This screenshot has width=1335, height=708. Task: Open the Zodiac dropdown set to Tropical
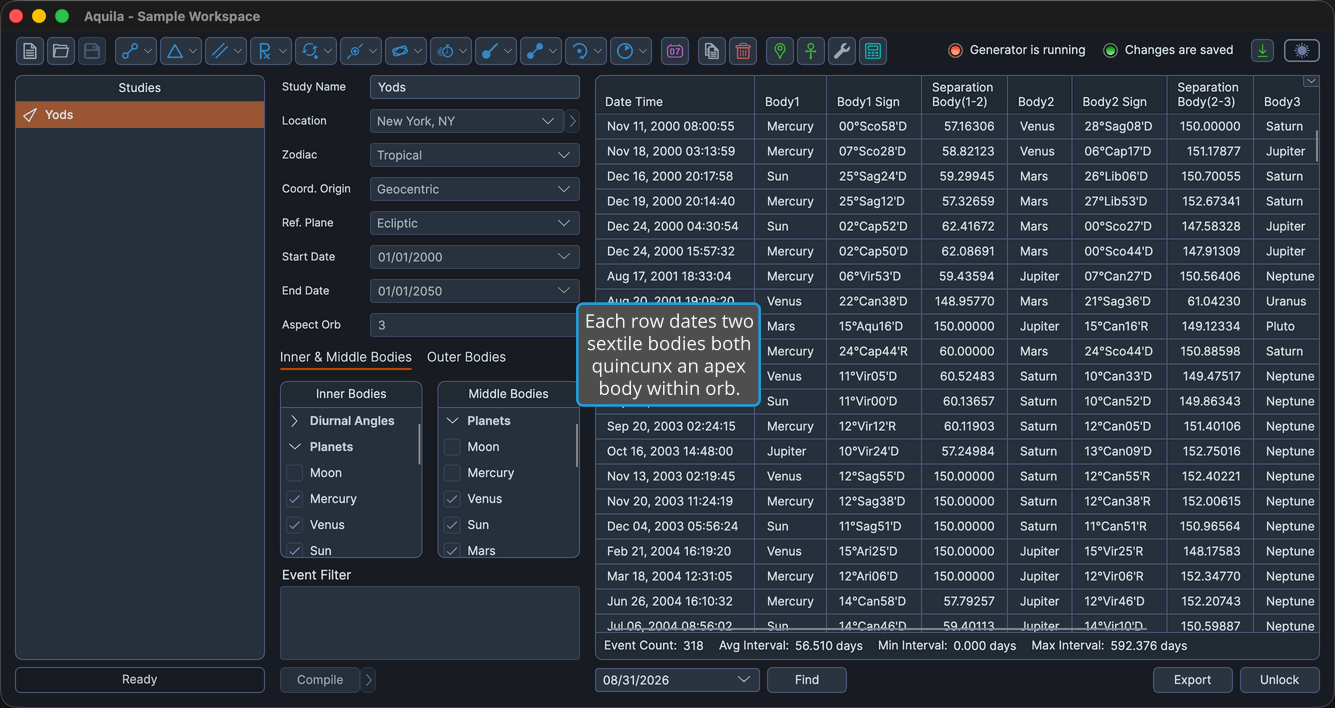[x=475, y=155]
